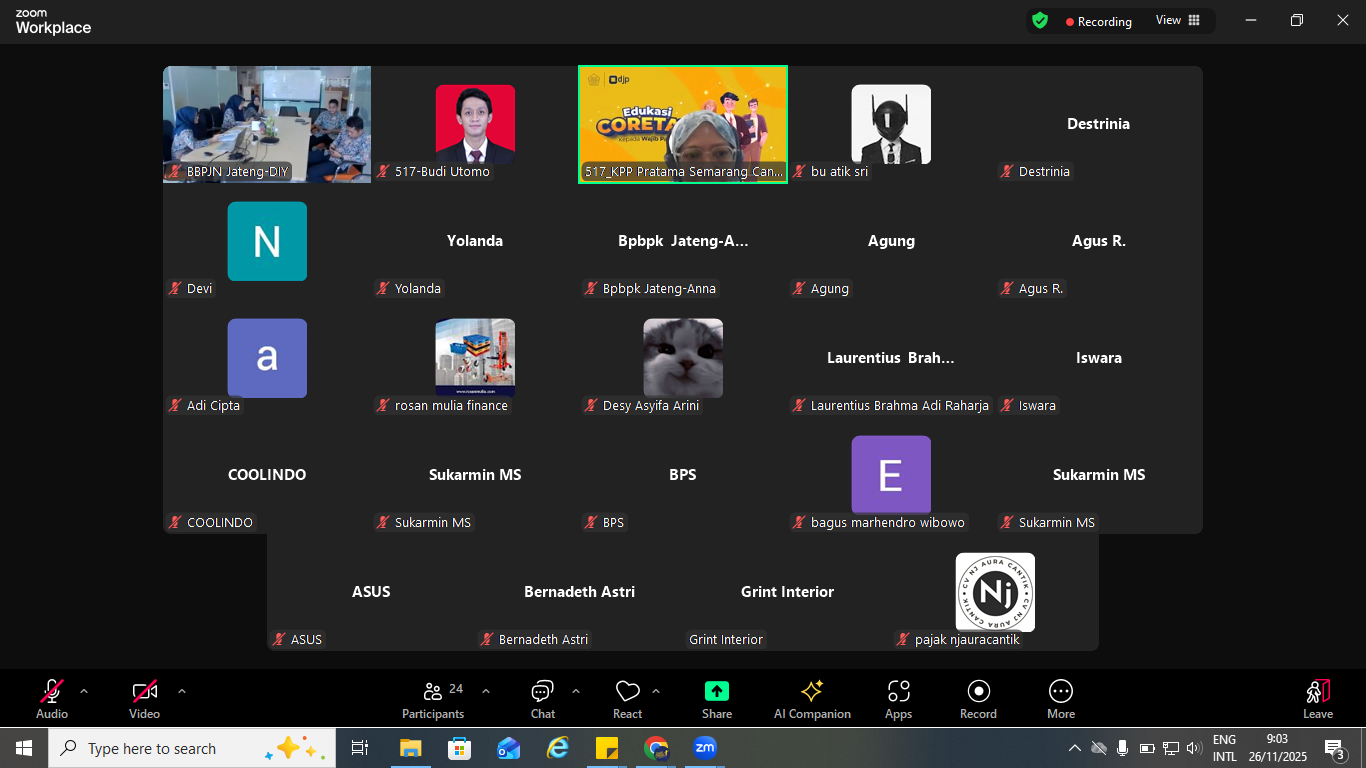Open the More options icon
This screenshot has width=1366, height=768.
[1061, 692]
